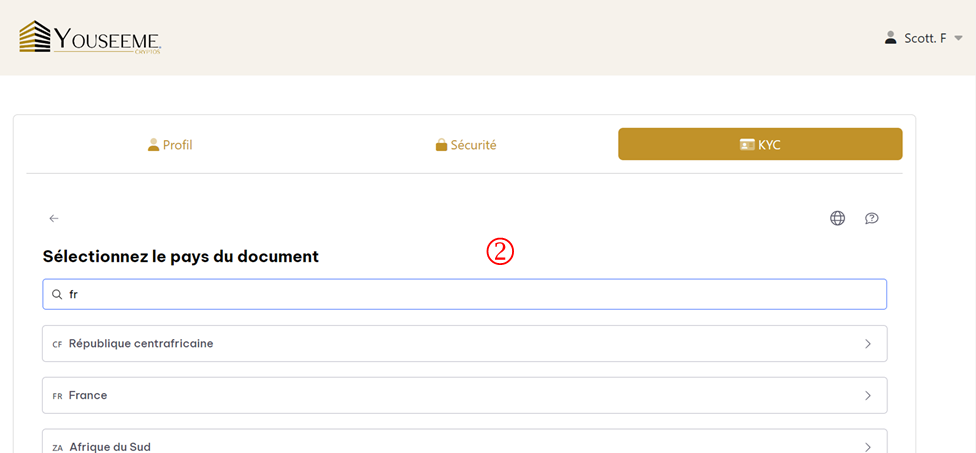
Task: Open the language selector globe icon
Action: [837, 218]
